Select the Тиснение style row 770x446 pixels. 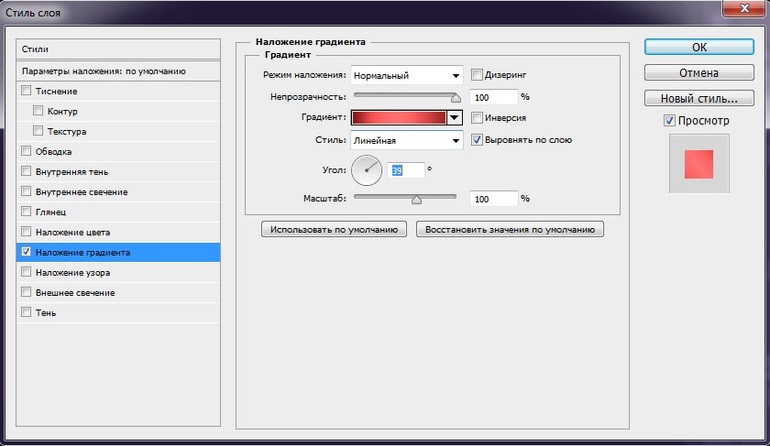(118, 91)
